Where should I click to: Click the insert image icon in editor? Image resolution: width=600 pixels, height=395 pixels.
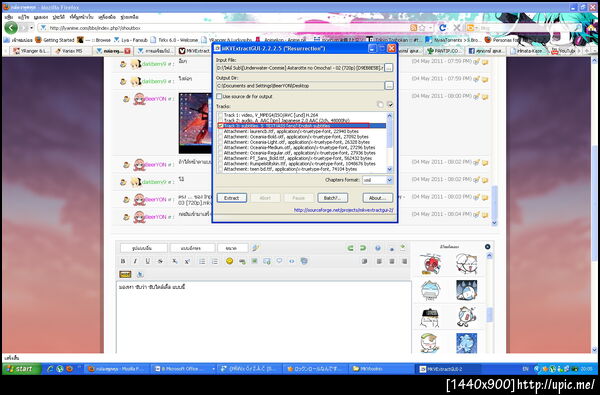[254, 261]
